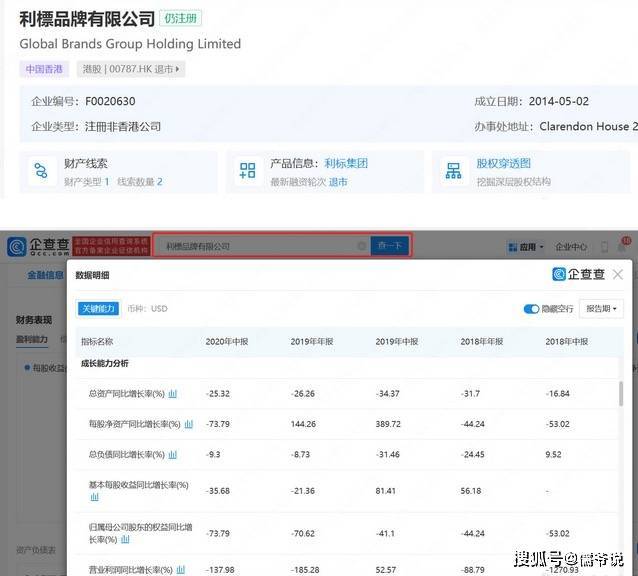638x576 pixels.
Task: Toggle the 隐藏空行 switch
Action: coord(531,309)
